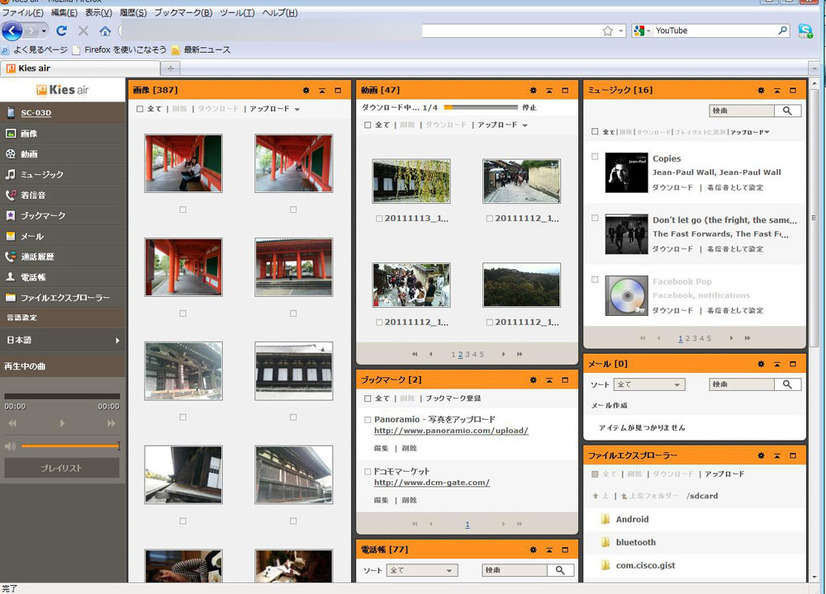
Task: Open the ツール(T) menu
Action: [237, 13]
